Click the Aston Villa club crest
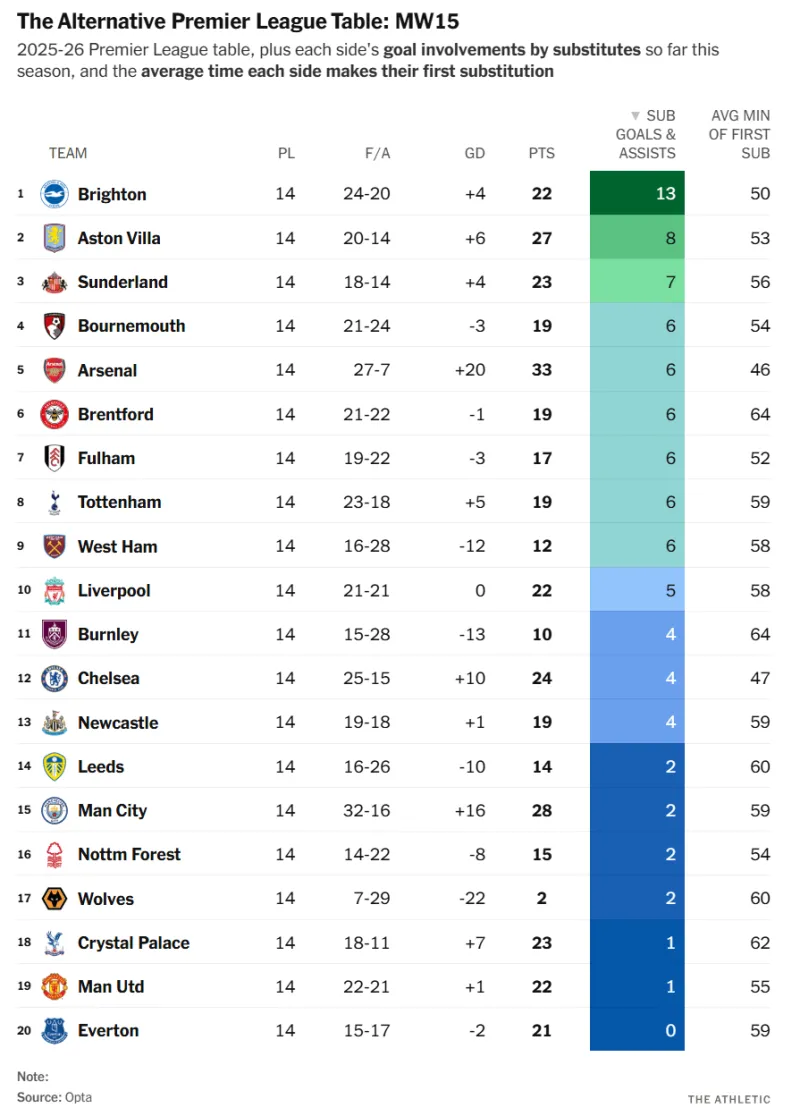 [x=54, y=238]
